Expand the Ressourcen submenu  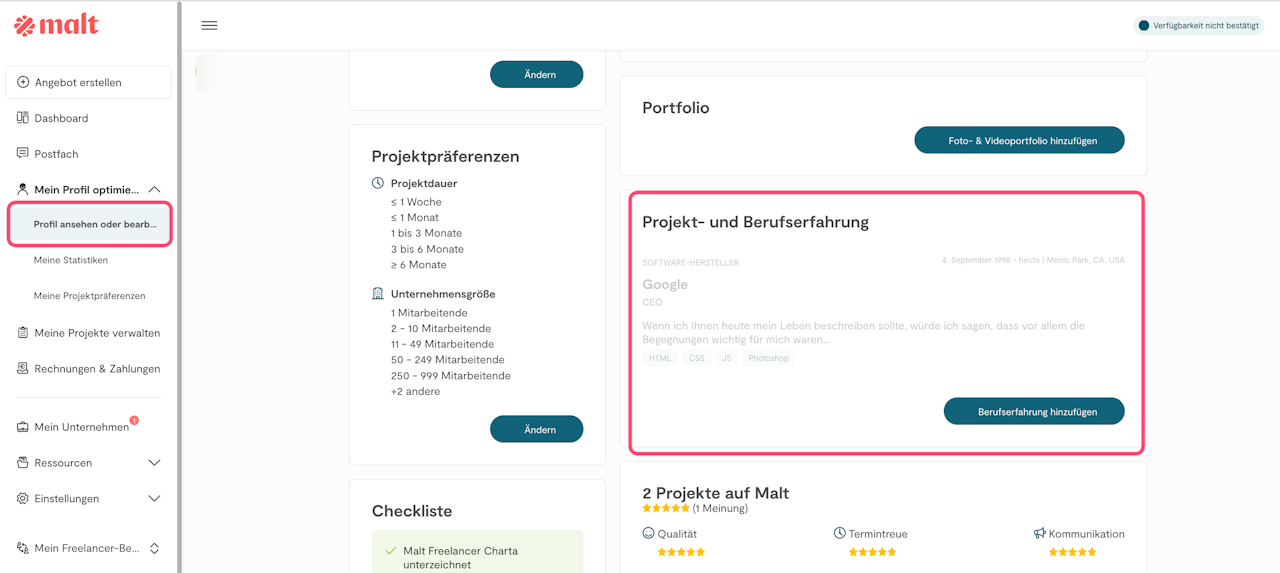pyautogui.click(x=154, y=463)
